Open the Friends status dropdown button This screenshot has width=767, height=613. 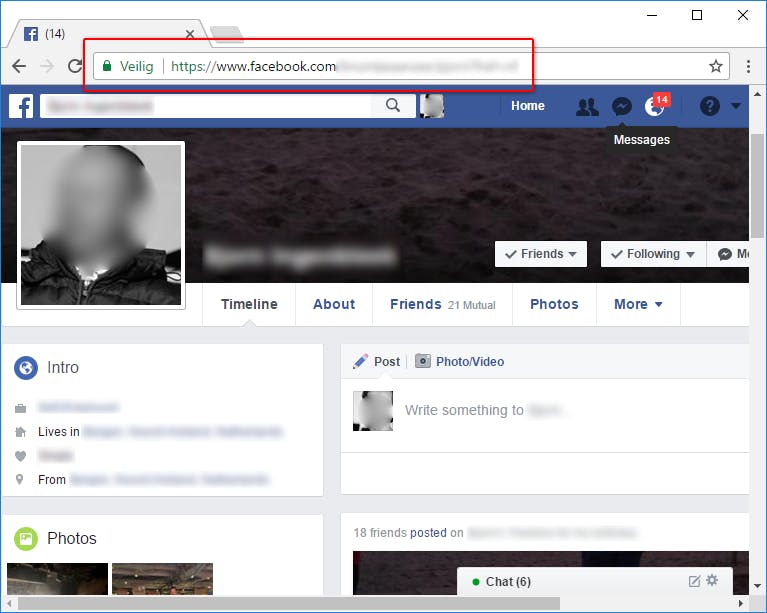point(541,254)
